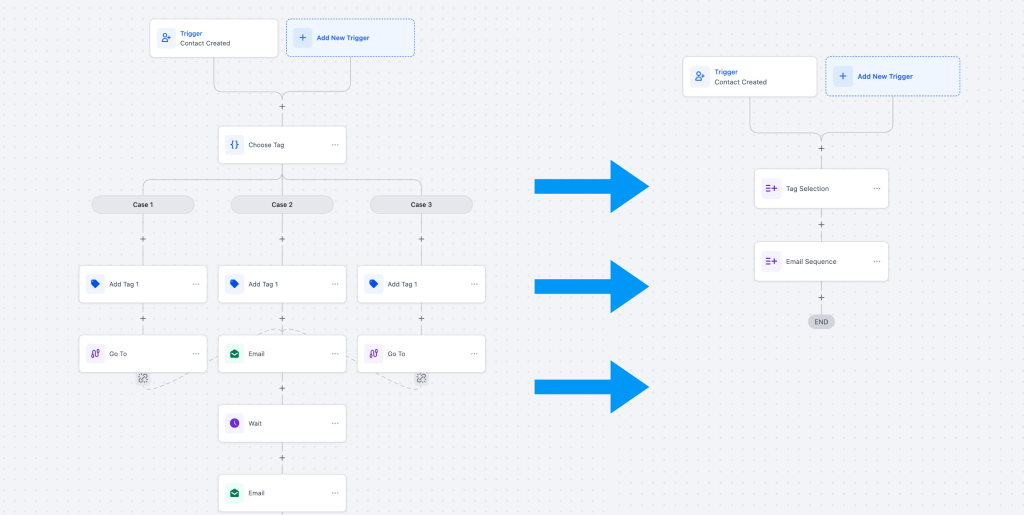Click unlink icon below Case 3 Go To

[x=421, y=378]
